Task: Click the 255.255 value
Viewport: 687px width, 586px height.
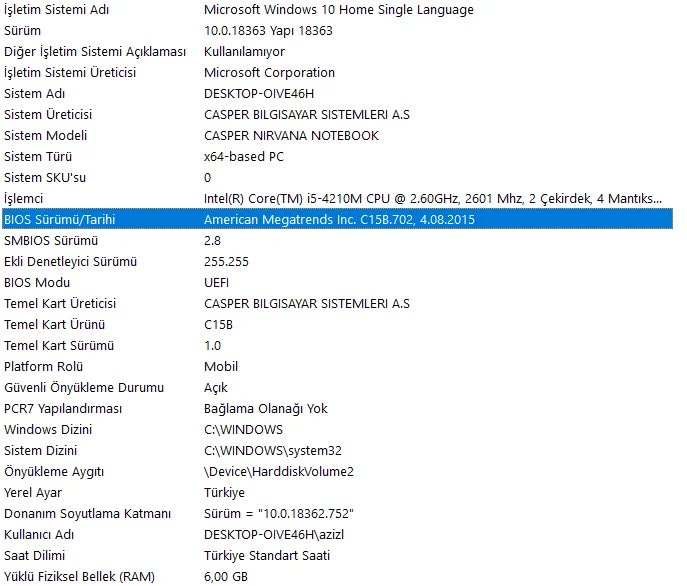Action: pos(226,262)
